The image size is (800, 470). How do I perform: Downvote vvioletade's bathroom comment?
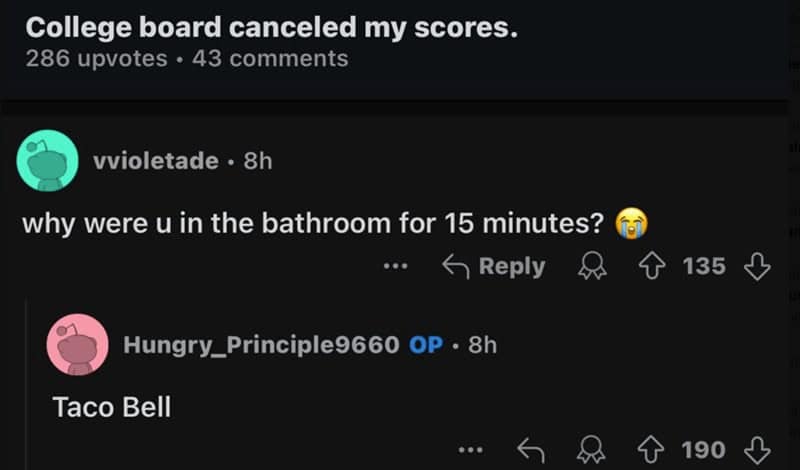tap(758, 267)
